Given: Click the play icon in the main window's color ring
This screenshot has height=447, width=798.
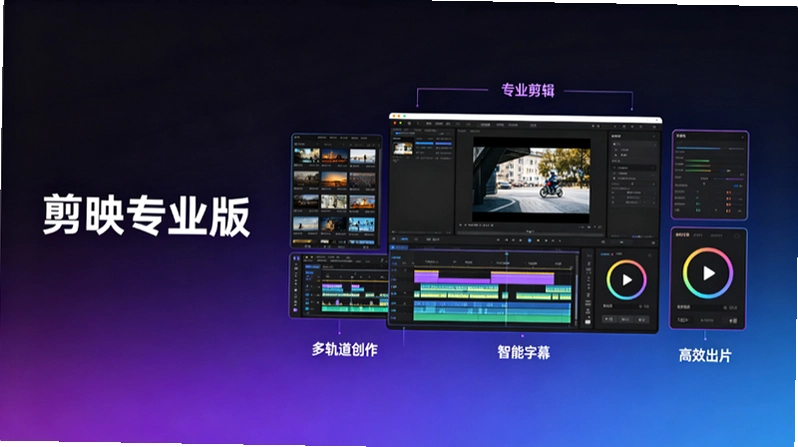Looking at the screenshot, I should (627, 280).
